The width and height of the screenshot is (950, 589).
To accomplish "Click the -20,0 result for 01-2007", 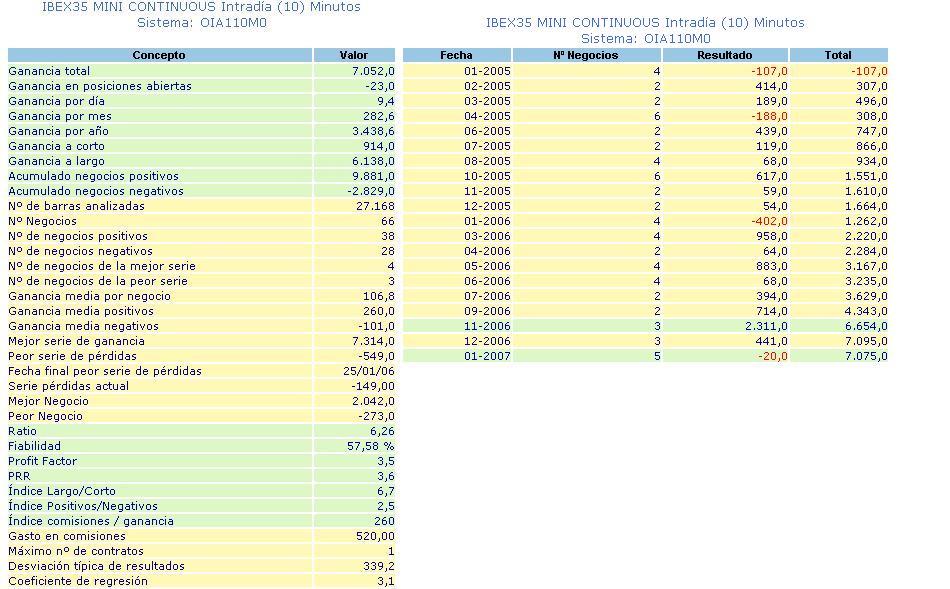I will (x=772, y=356).
